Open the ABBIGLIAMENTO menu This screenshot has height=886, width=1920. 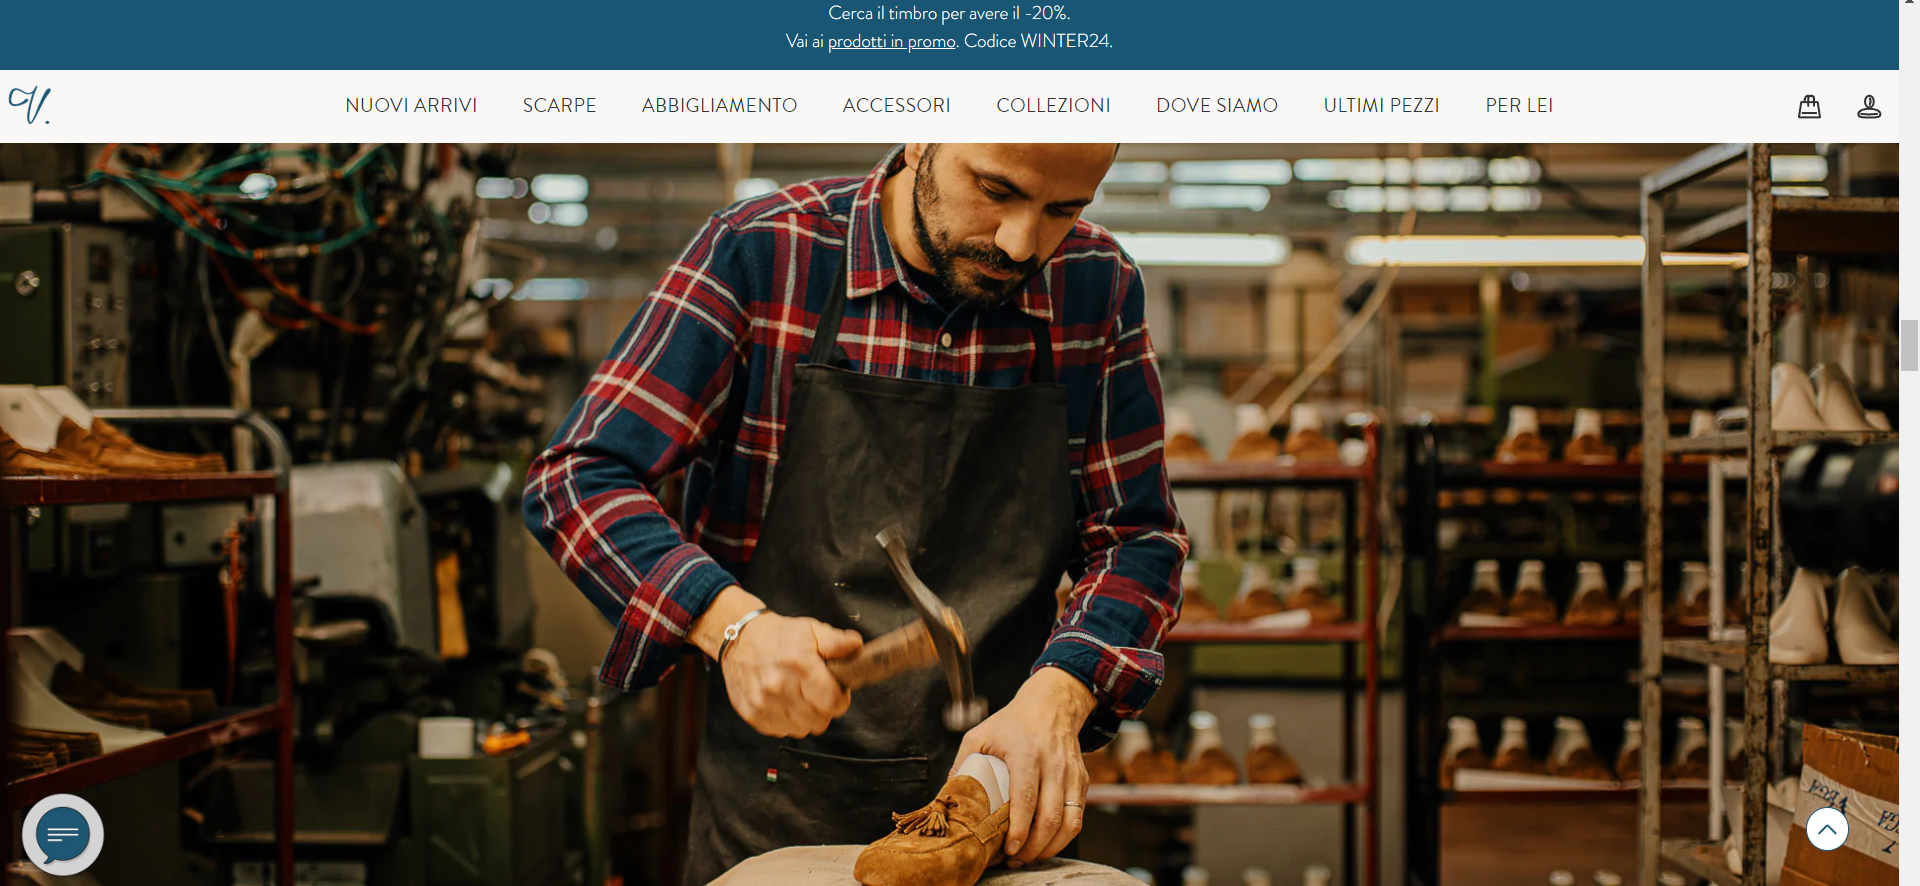(719, 105)
